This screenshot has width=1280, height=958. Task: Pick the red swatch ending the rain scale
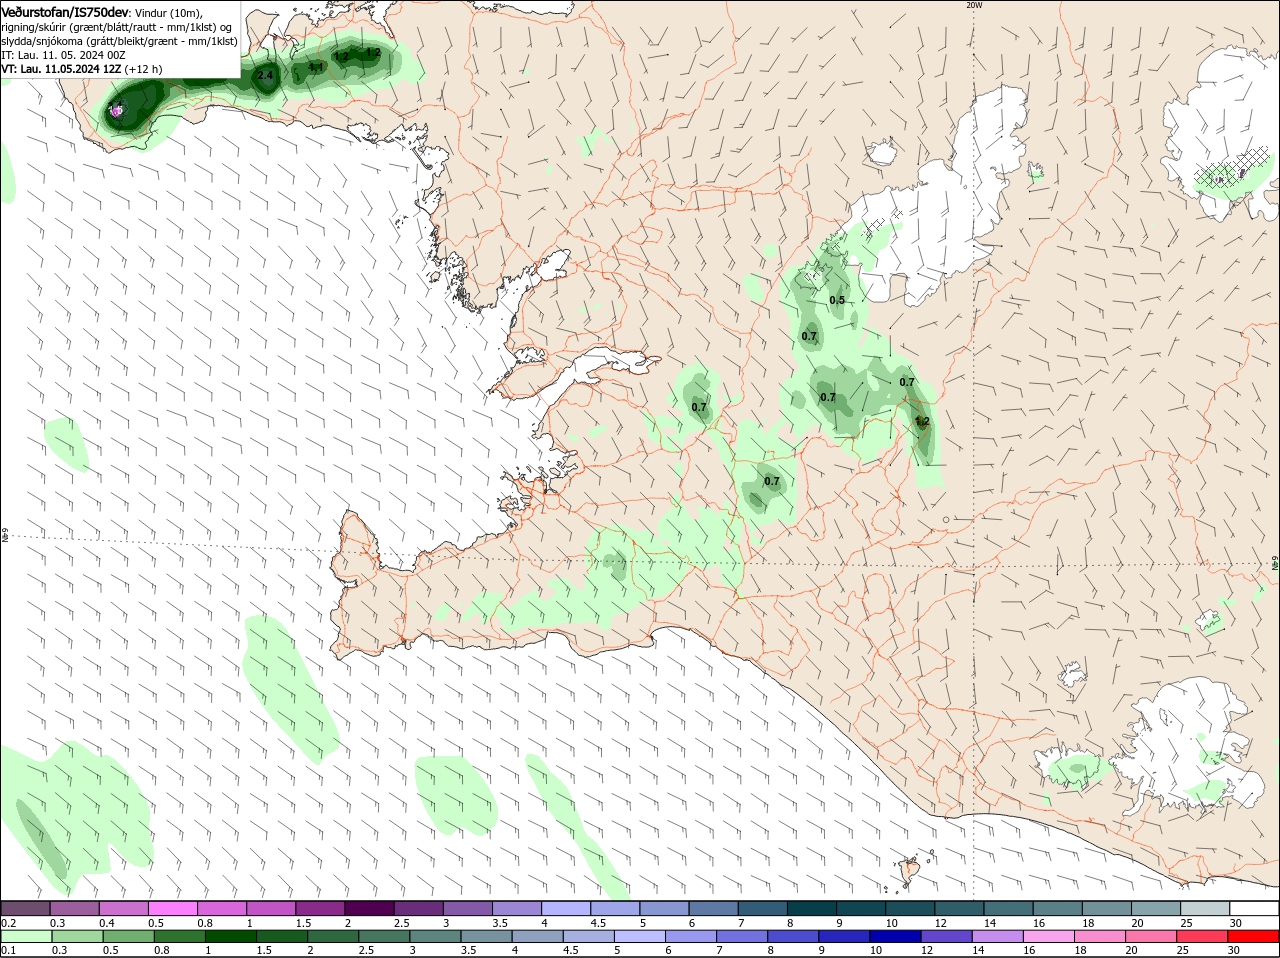(1254, 937)
